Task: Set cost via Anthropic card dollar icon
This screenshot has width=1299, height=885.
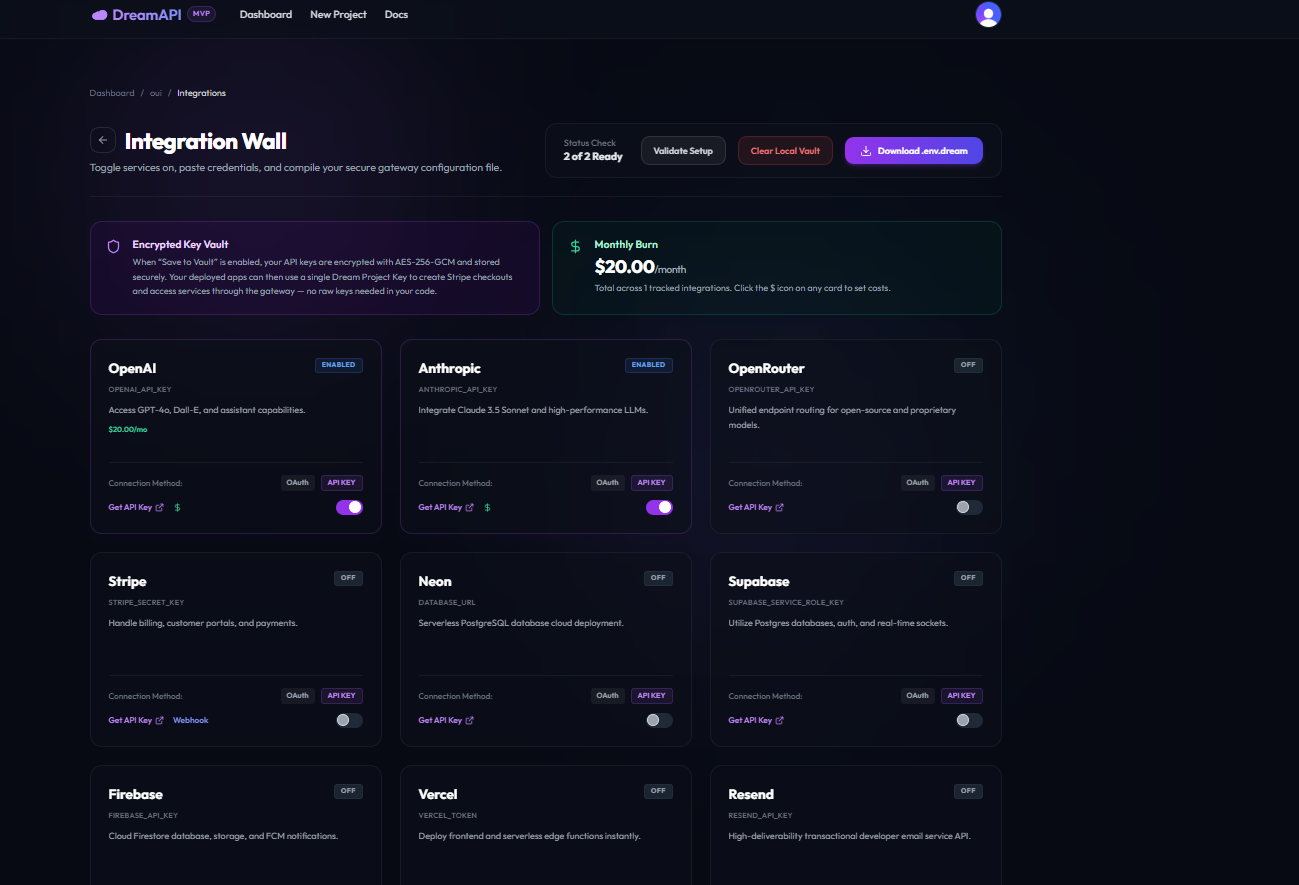Action: pyautogui.click(x=487, y=508)
